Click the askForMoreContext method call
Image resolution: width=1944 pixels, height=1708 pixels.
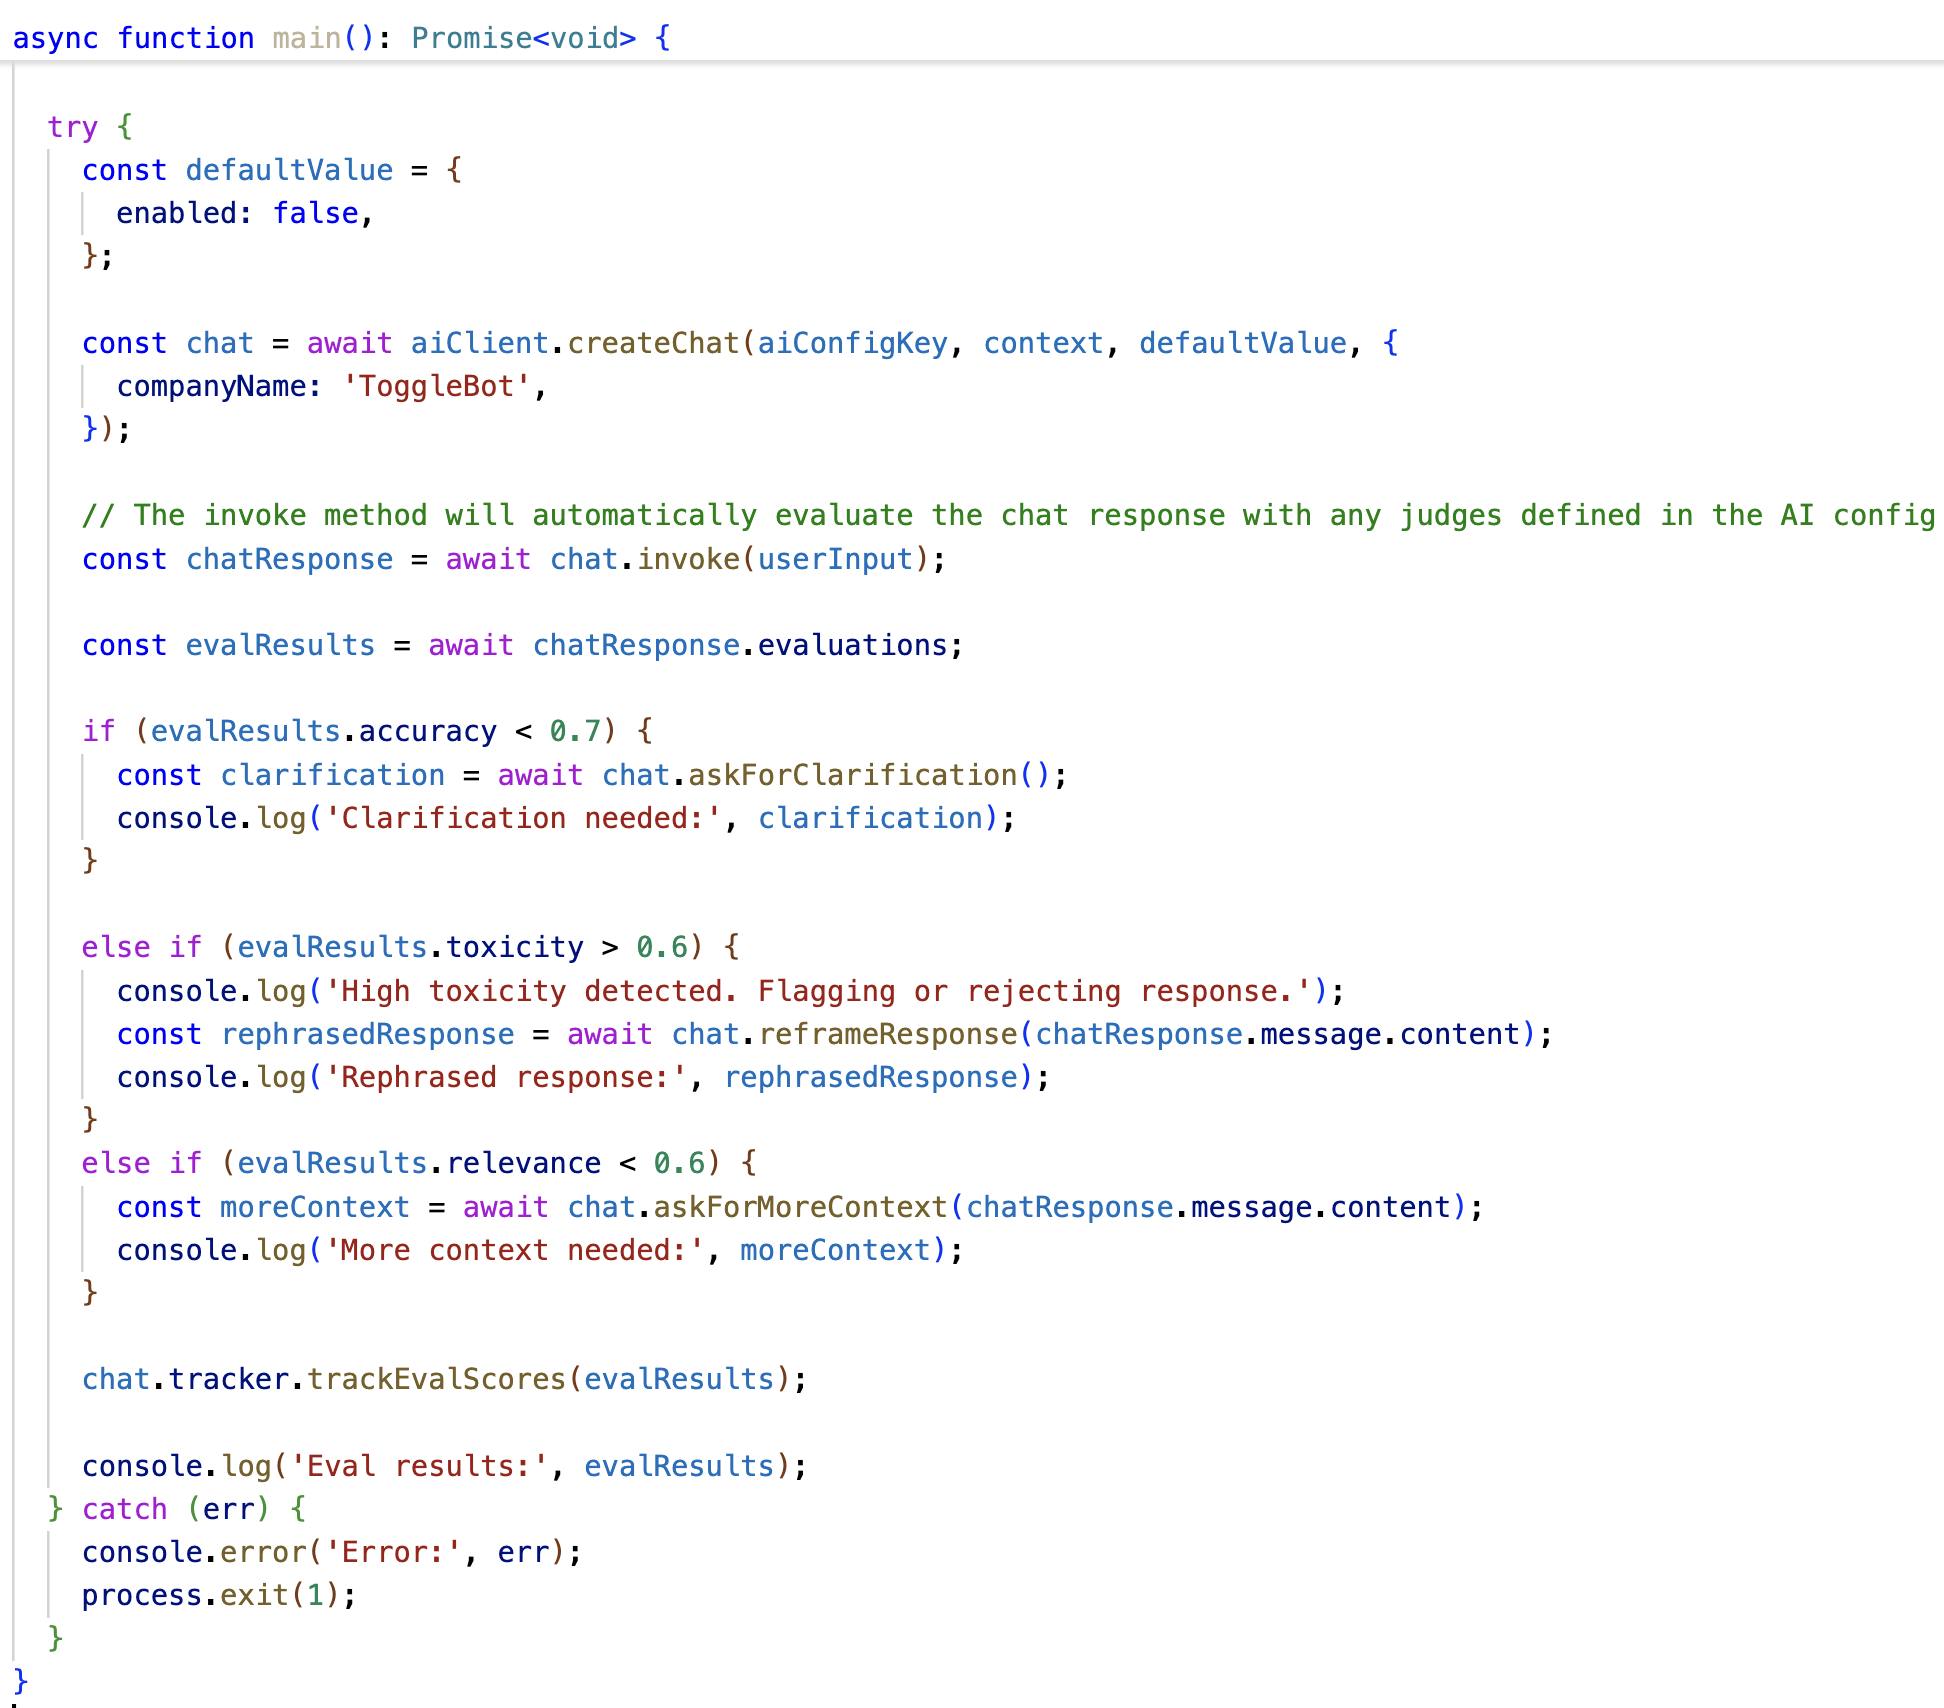[x=800, y=1207]
